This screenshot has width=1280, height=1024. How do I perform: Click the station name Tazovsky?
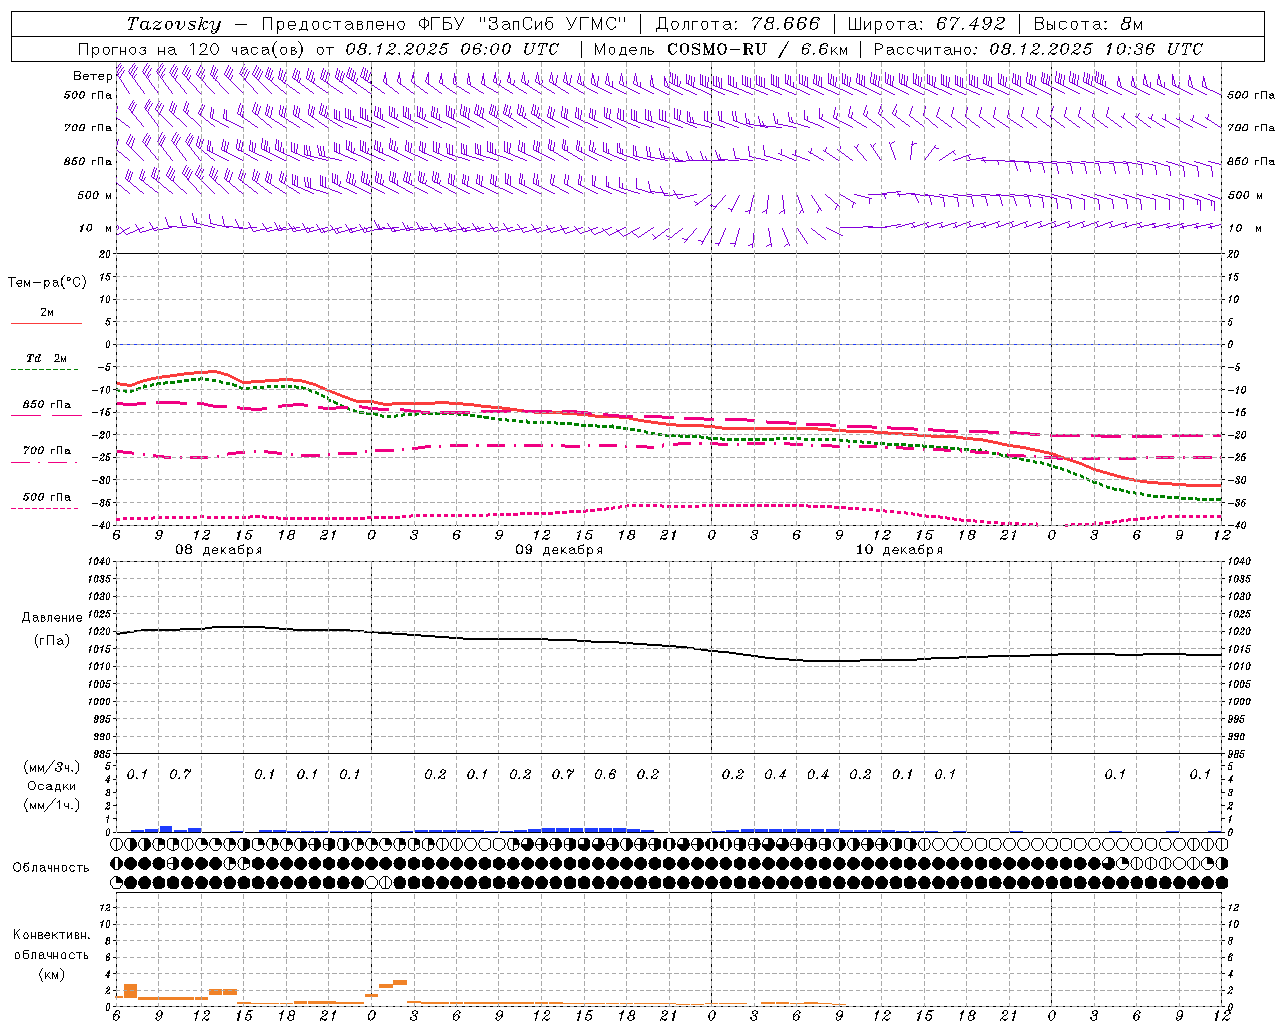(174, 24)
